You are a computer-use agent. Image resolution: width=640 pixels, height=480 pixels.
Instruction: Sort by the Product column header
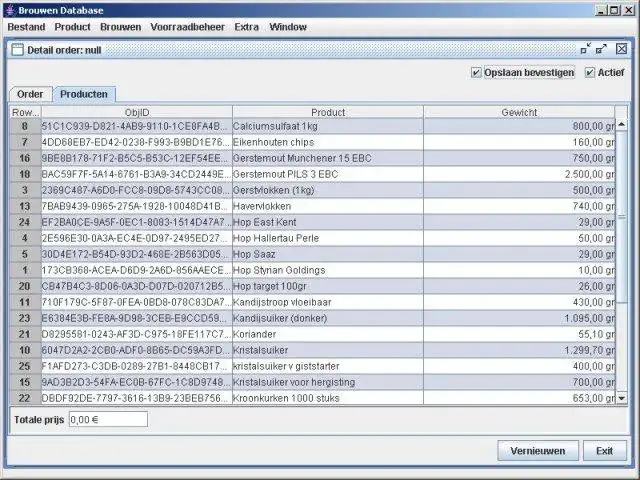328,112
